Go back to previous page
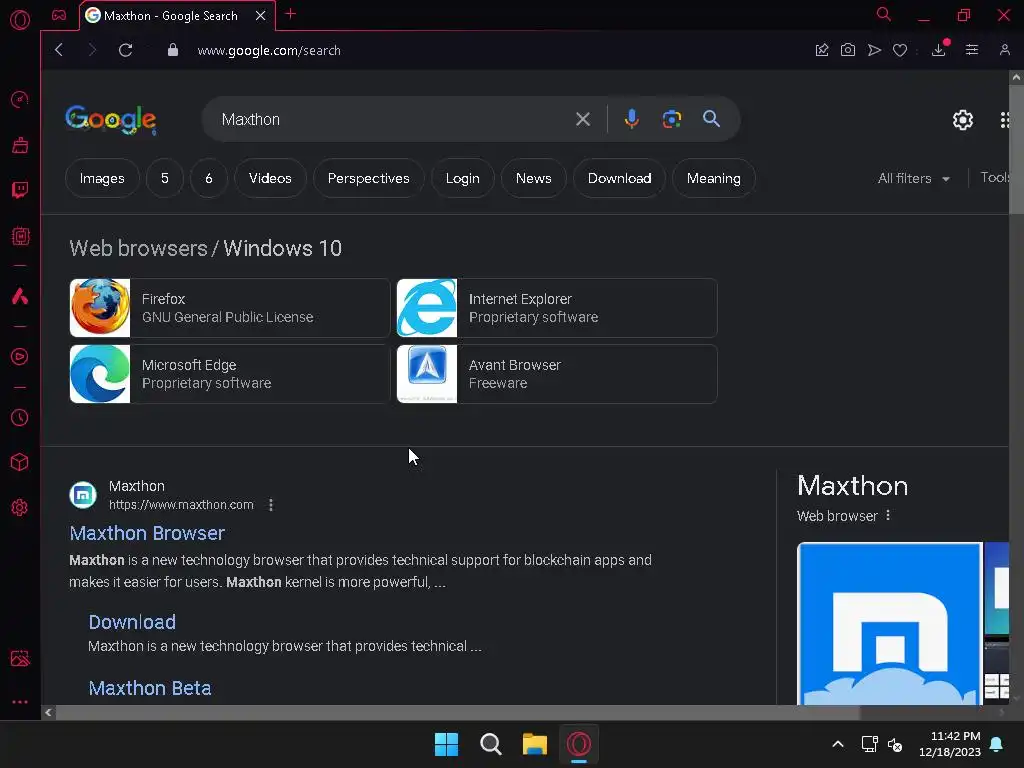The height and width of the screenshot is (768, 1024). pos(59,50)
